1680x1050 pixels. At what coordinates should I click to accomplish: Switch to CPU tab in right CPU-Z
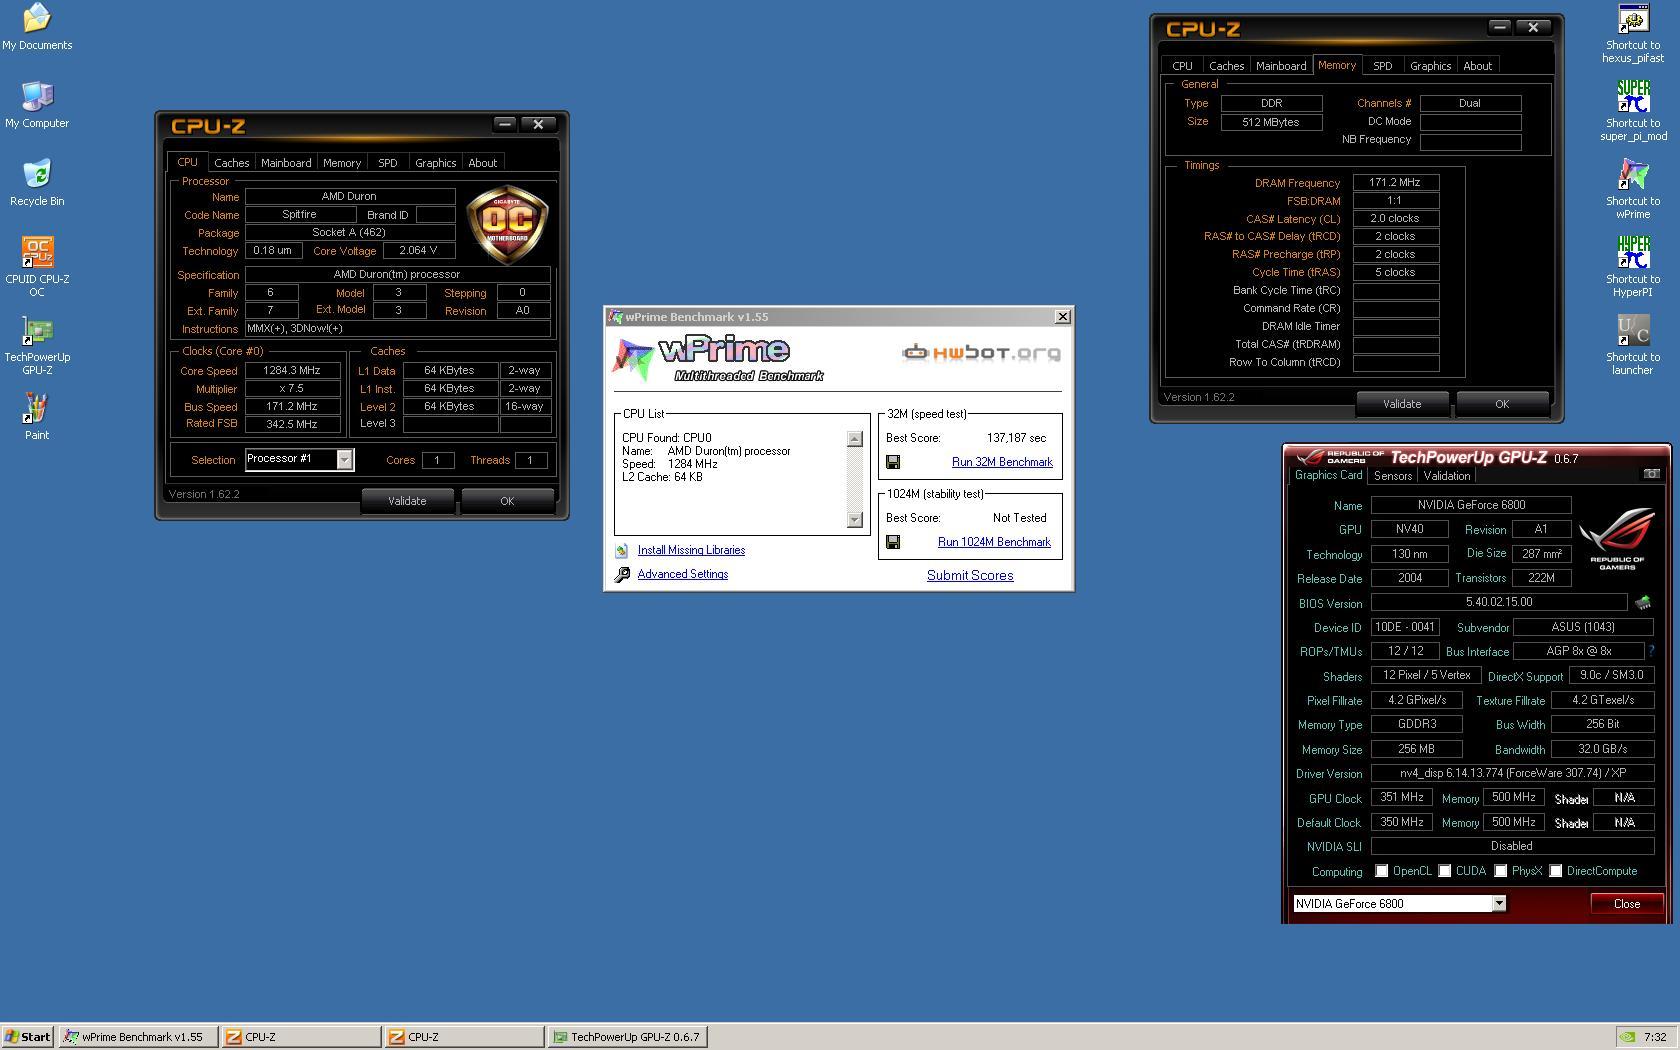tap(1182, 66)
